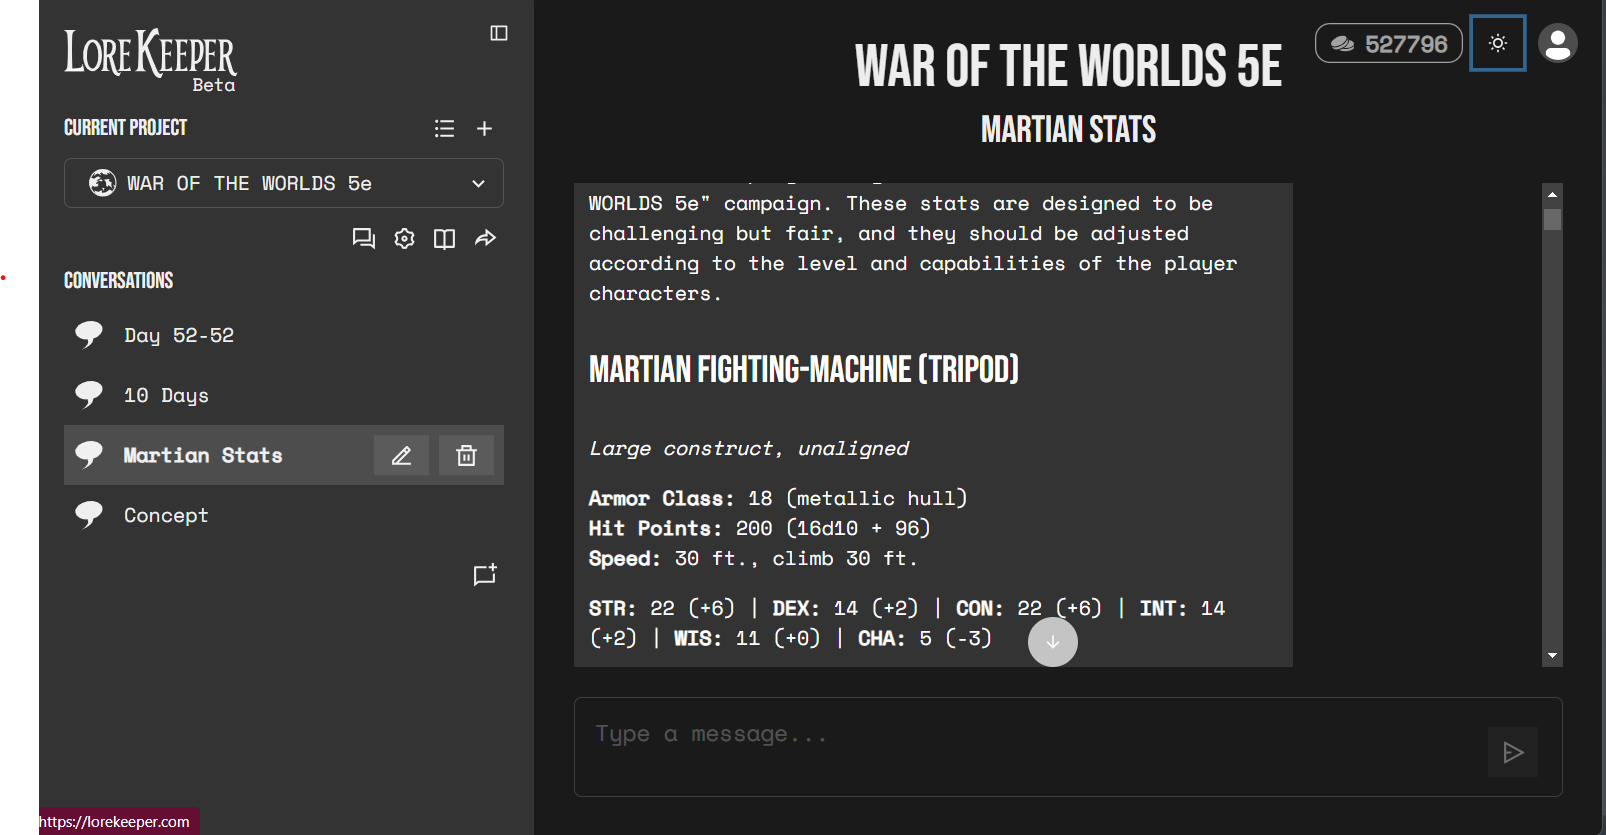Jump to bottom with down arrow button
Image resolution: width=1606 pixels, height=835 pixels.
point(1053,642)
